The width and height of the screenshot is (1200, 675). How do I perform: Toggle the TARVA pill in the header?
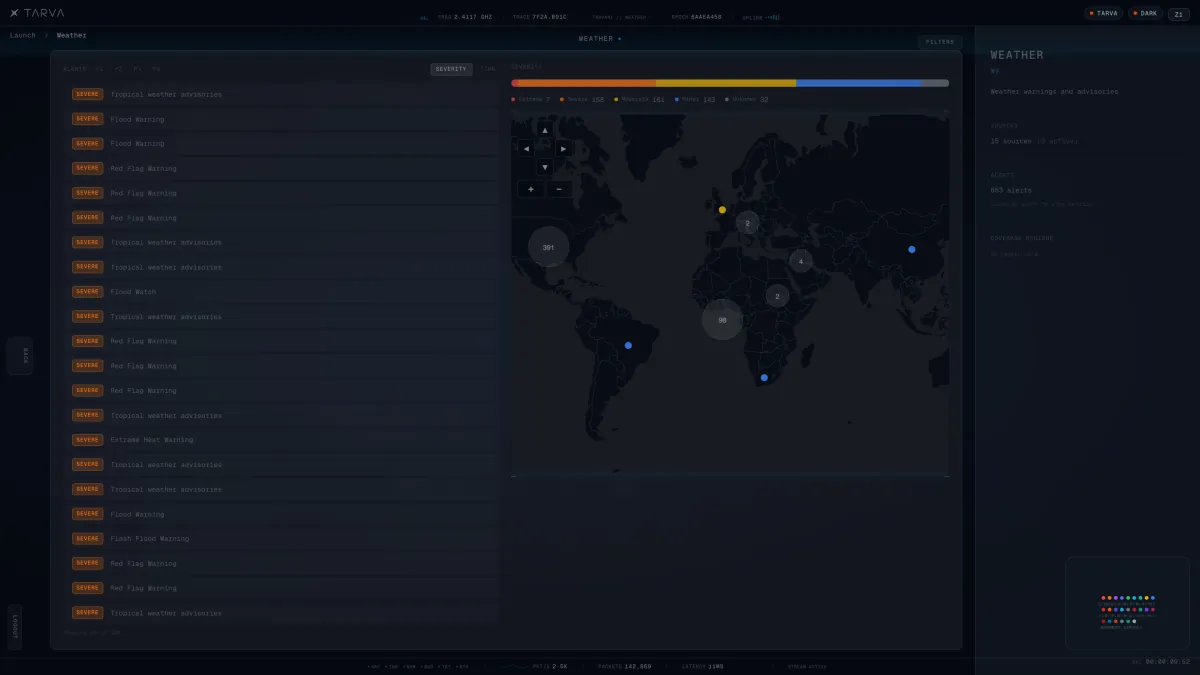1104,14
